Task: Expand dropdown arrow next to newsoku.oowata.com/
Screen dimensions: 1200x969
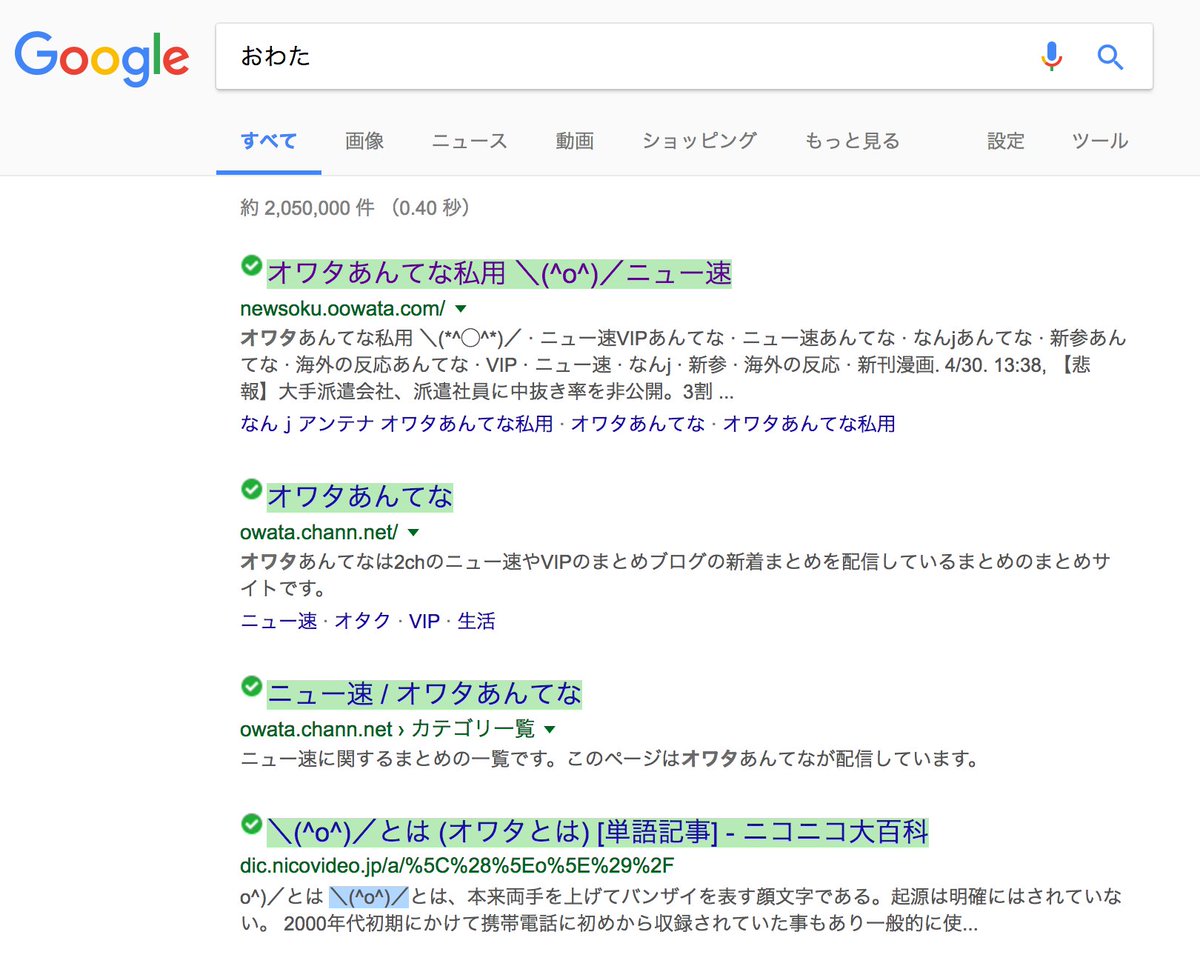Action: 460,308
